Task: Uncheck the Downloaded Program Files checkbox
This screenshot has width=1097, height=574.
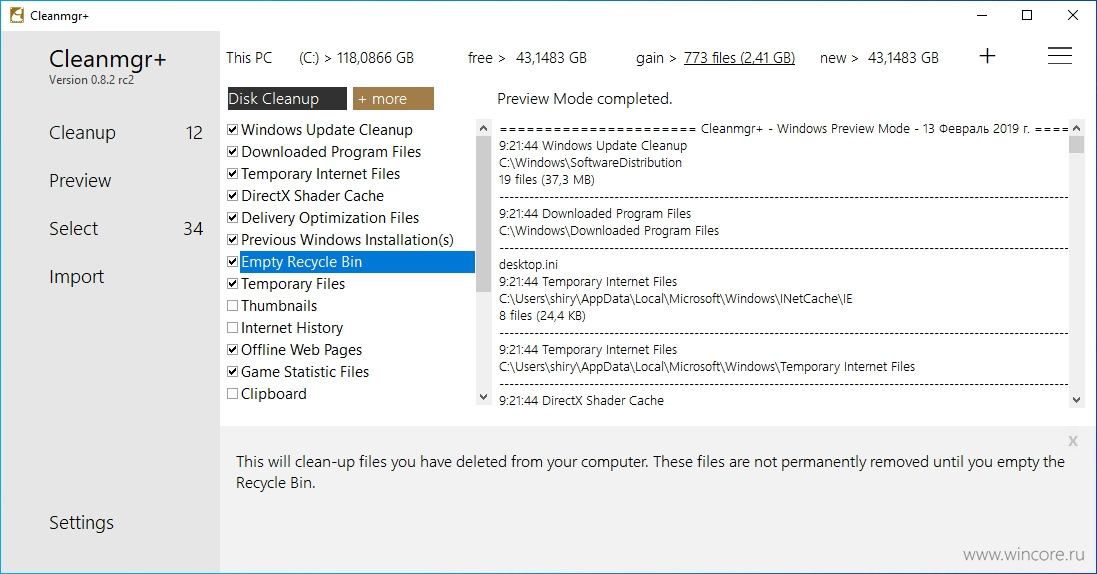Action: pos(232,152)
